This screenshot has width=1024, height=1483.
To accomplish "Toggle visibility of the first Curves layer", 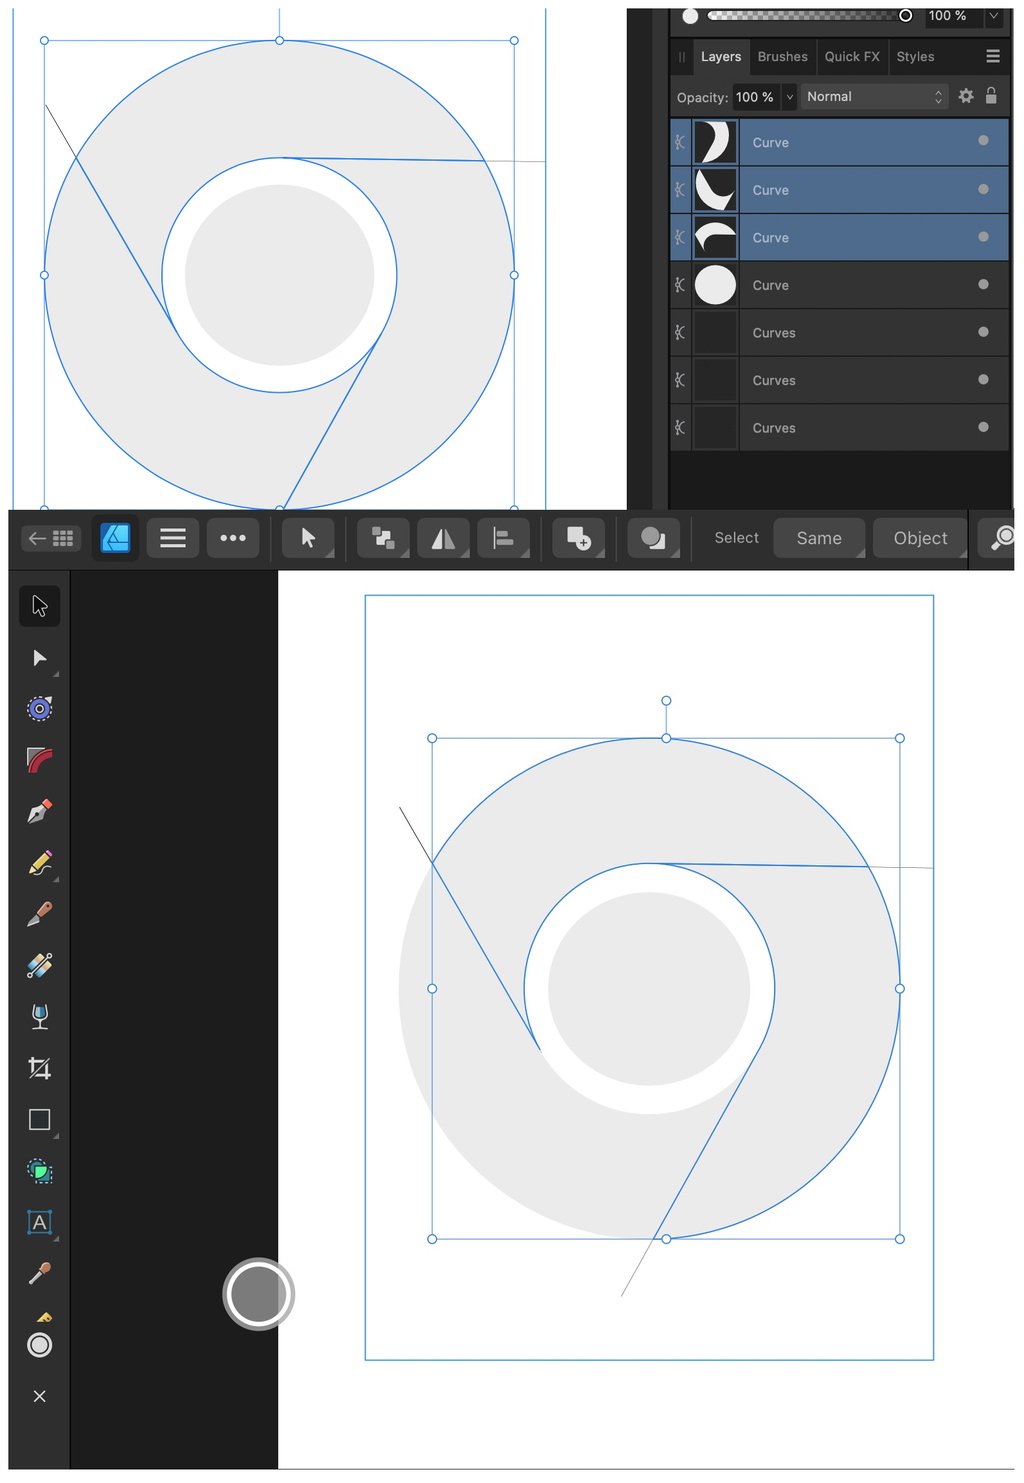I will tap(983, 332).
